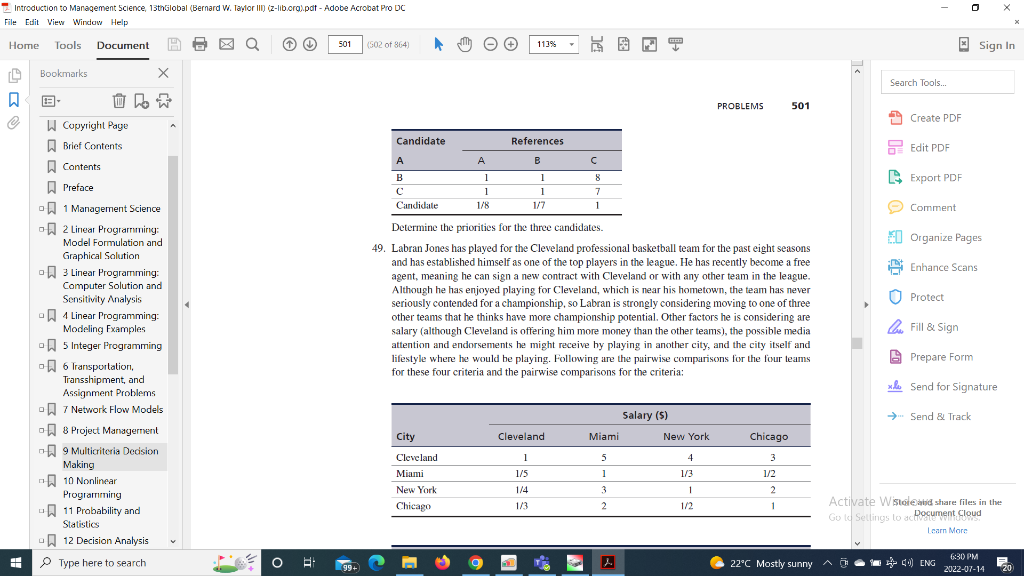Toggle the Bookmarks panel sidebar icon
The width and height of the screenshot is (1024, 576).
13,100
